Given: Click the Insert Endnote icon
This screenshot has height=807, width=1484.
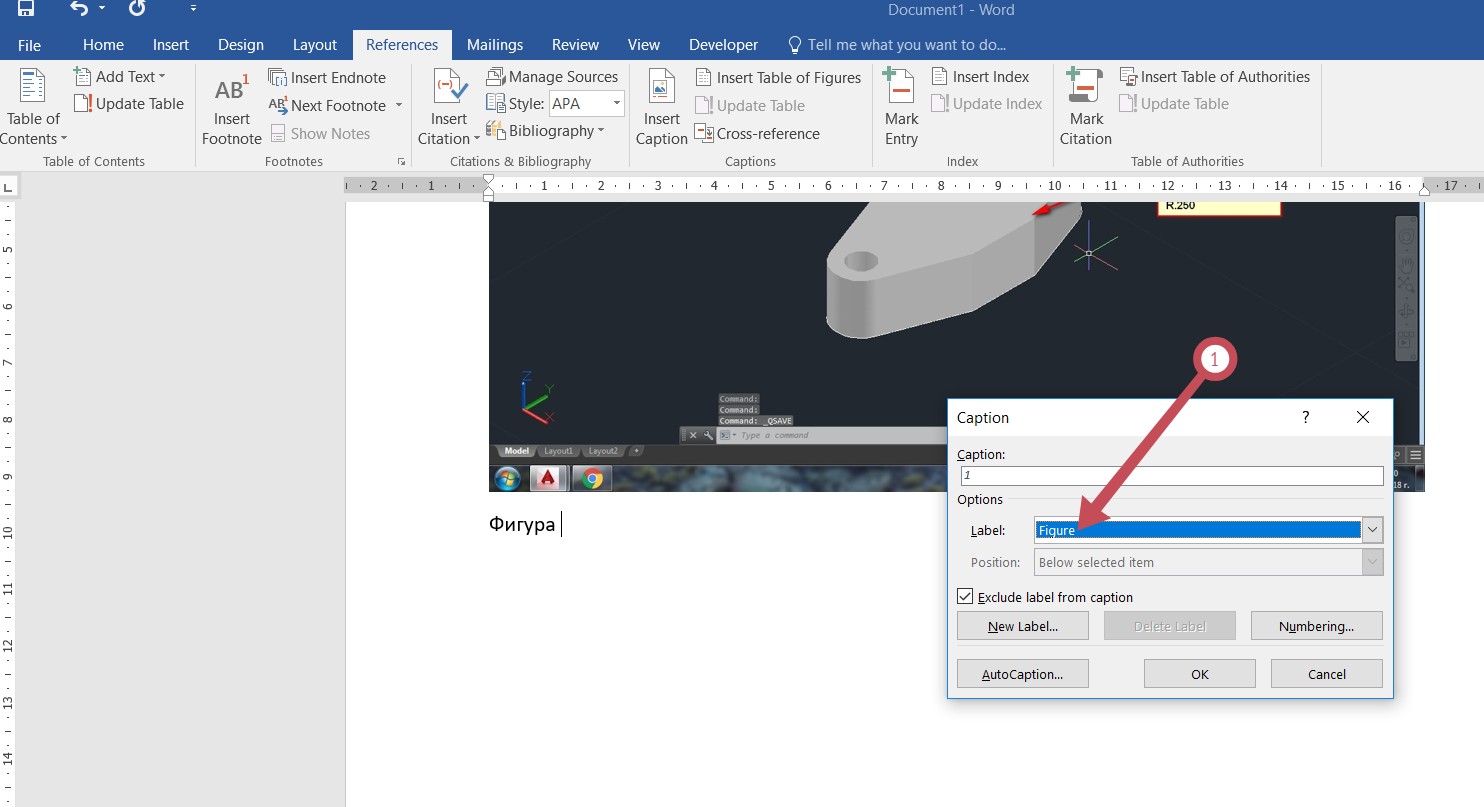Looking at the screenshot, I should (x=278, y=78).
